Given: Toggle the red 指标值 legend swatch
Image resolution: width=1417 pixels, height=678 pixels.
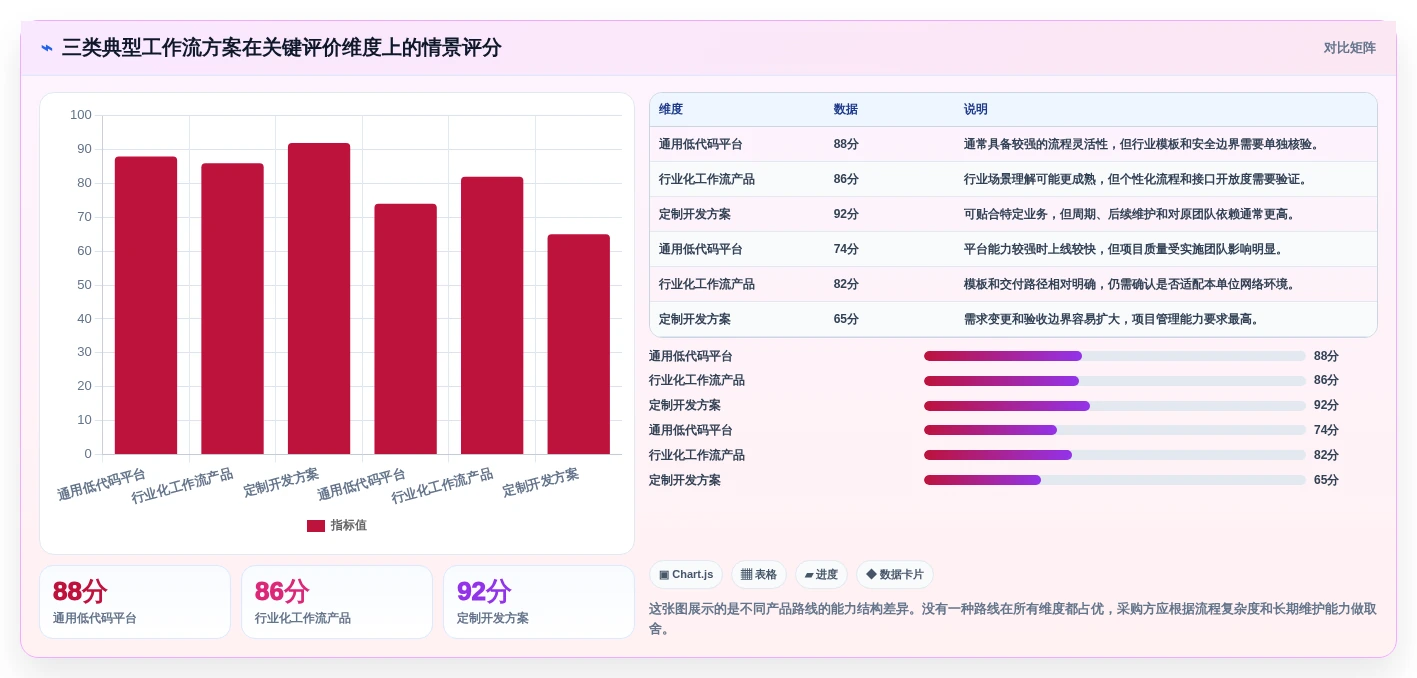Looking at the screenshot, I should click(x=316, y=526).
